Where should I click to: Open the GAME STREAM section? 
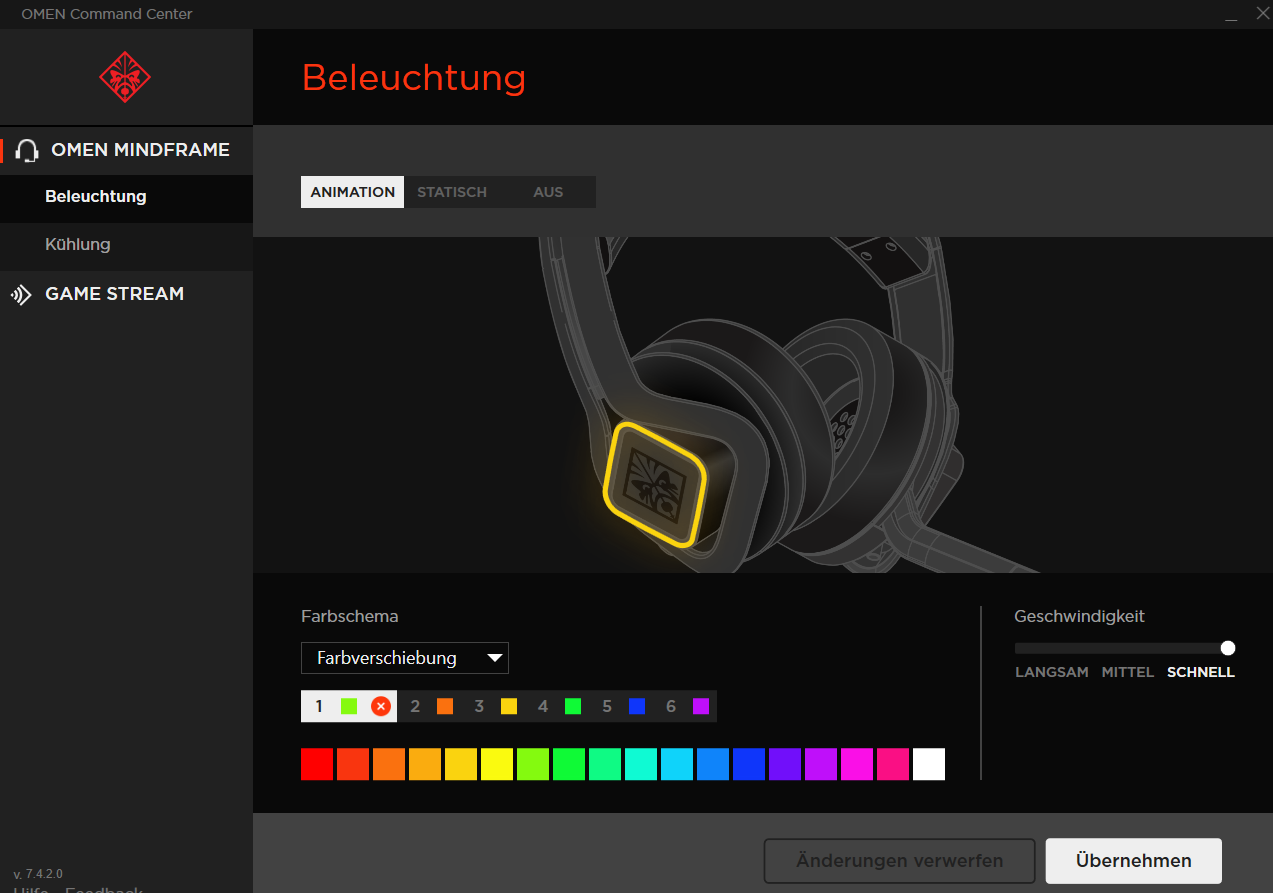point(126,294)
